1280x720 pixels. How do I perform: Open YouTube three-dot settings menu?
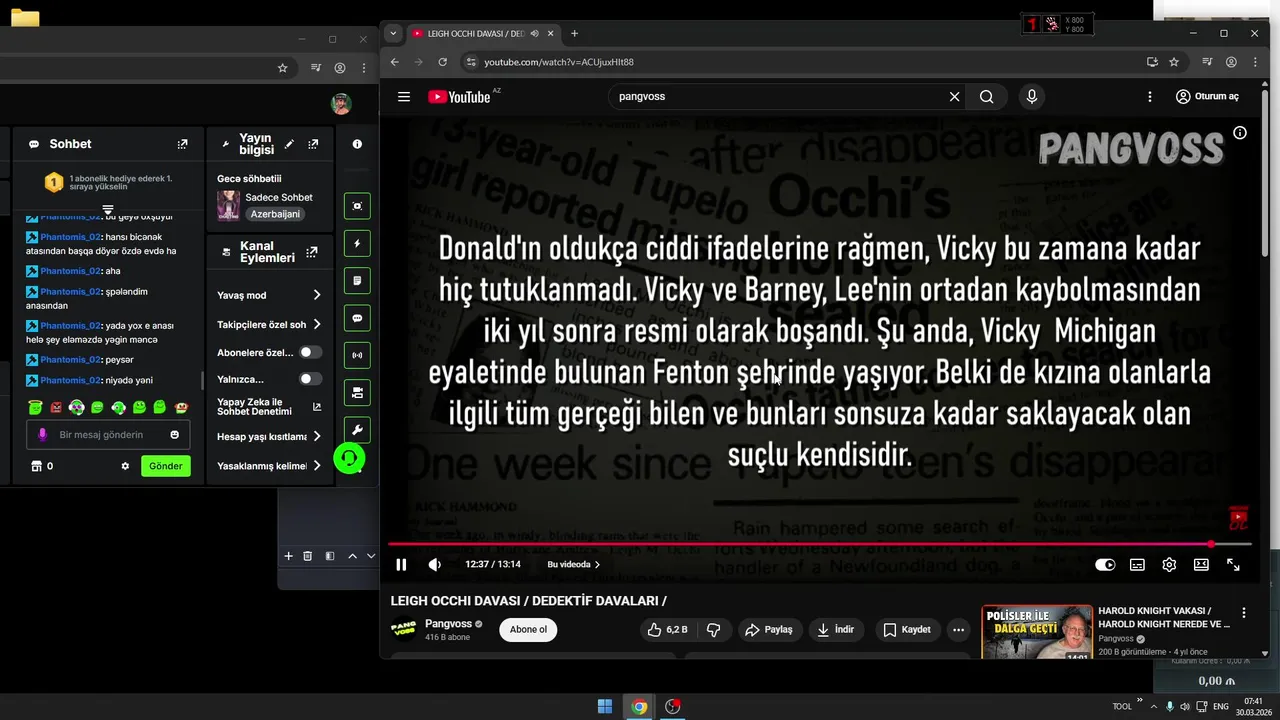coord(1150,97)
